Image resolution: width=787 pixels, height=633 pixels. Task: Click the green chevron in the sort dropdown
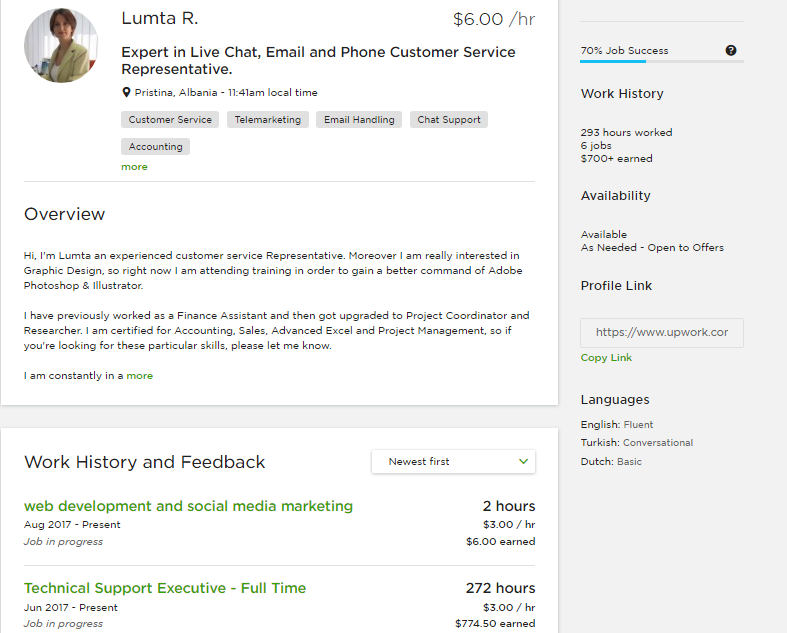pos(523,461)
